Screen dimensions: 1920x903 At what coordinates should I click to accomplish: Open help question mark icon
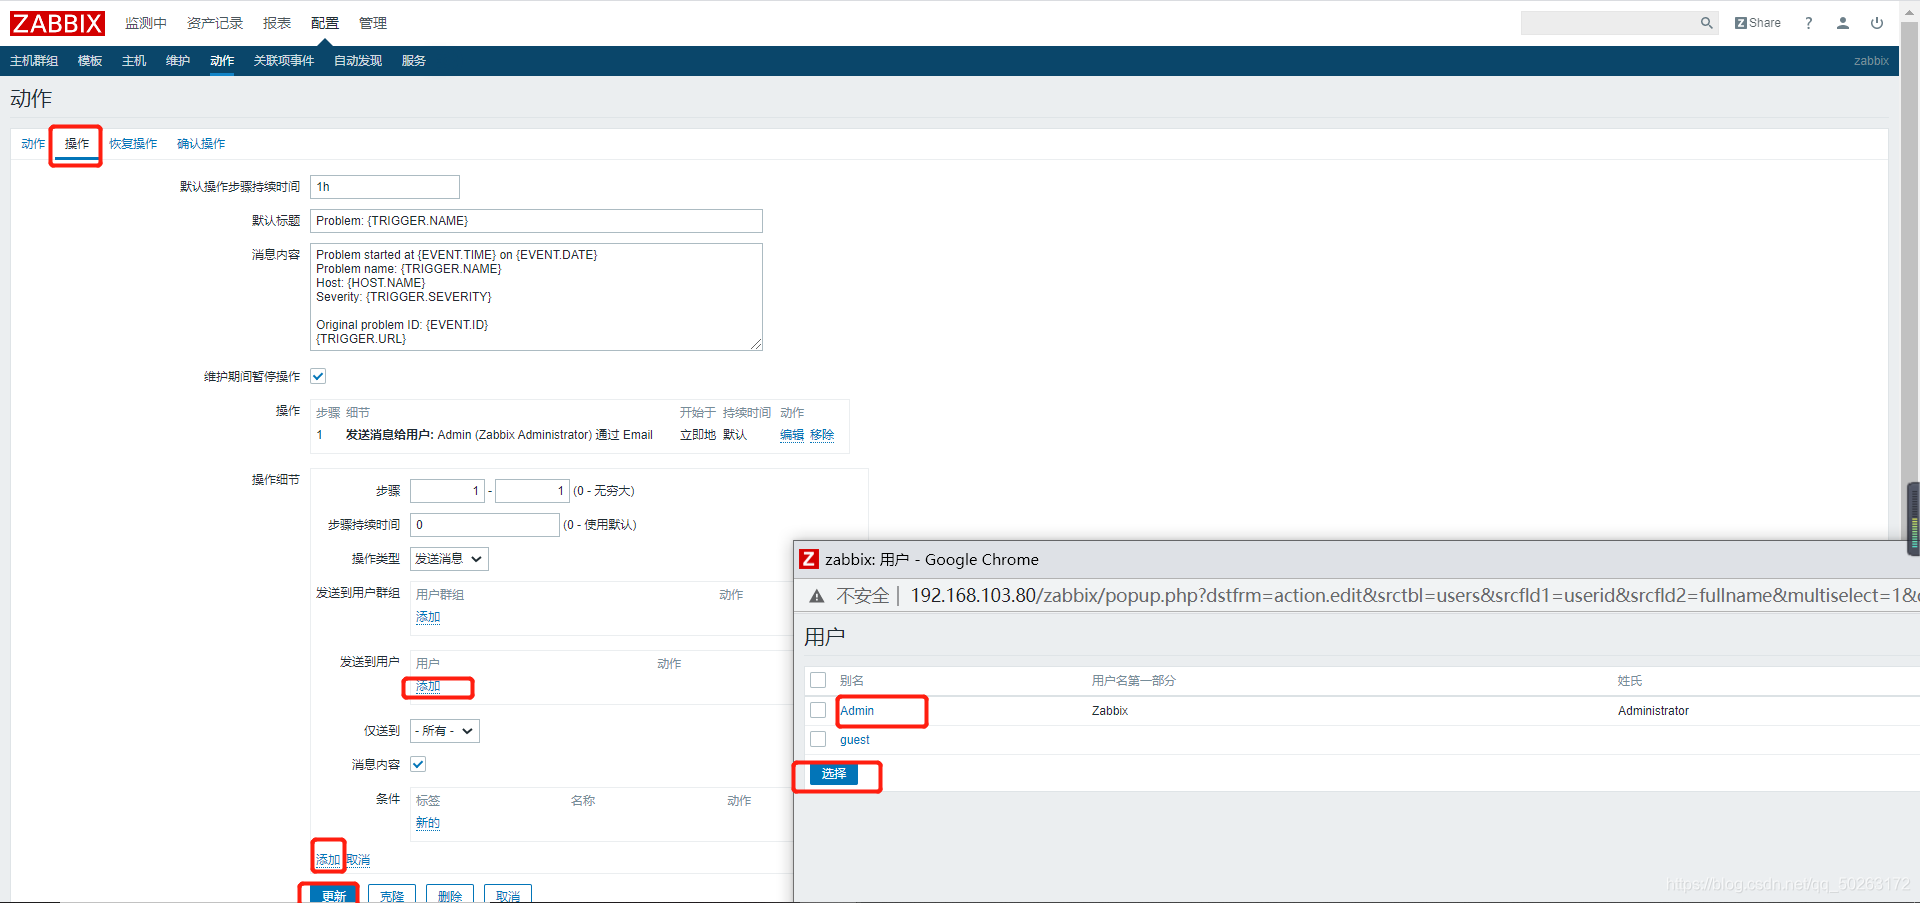1808,23
